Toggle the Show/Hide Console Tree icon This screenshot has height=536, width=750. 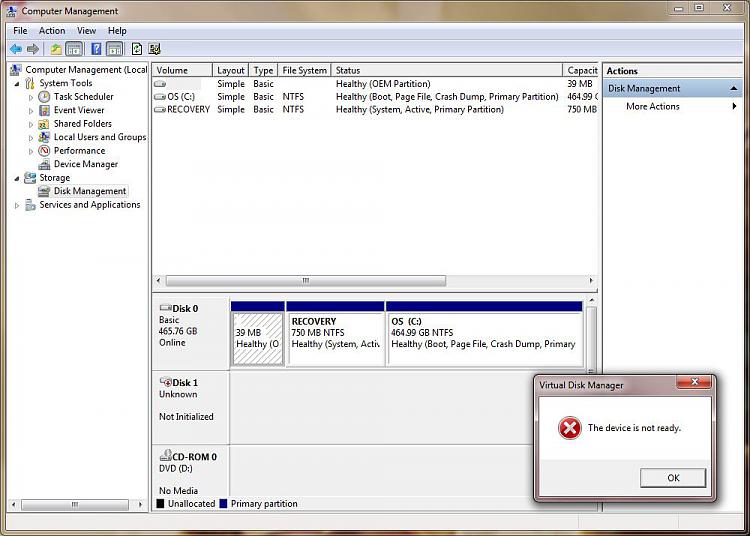click(74, 49)
